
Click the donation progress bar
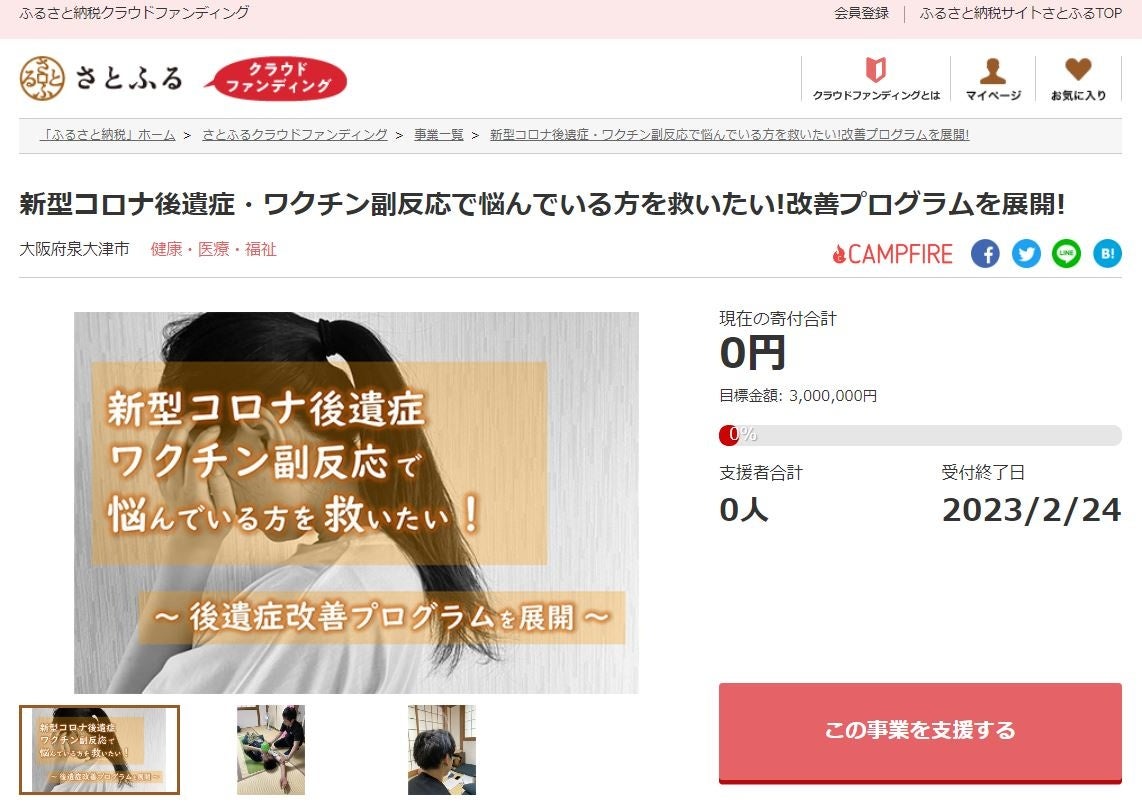coord(920,435)
